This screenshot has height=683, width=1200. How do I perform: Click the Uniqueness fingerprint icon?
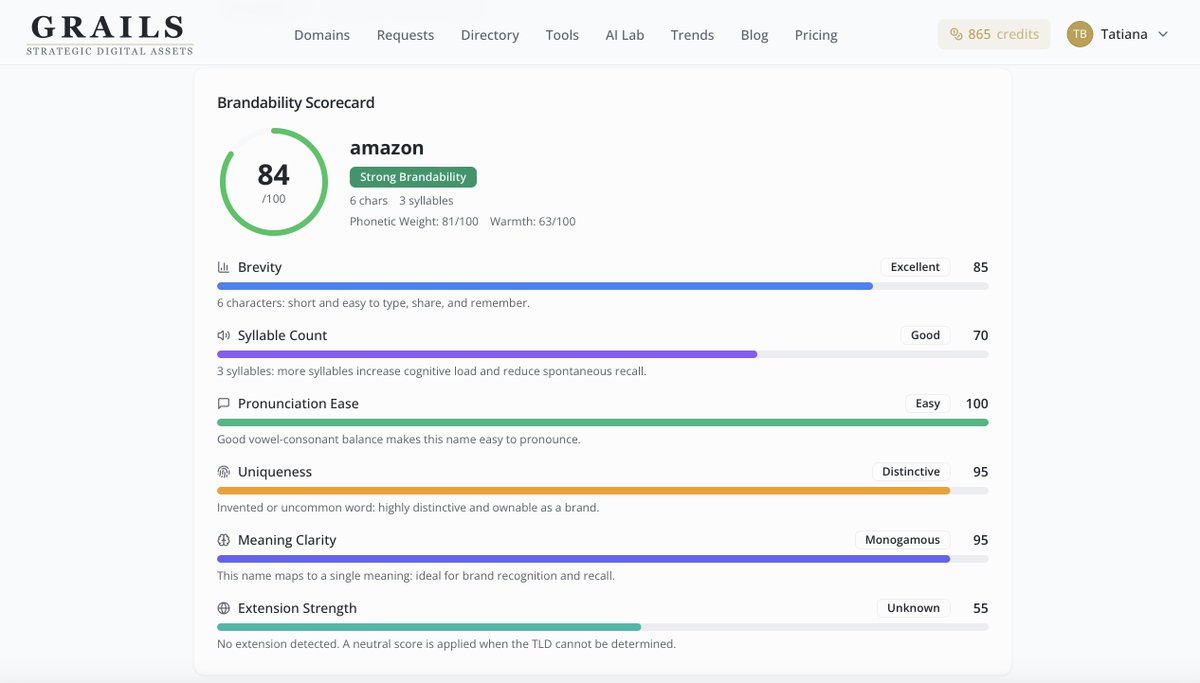(224, 472)
